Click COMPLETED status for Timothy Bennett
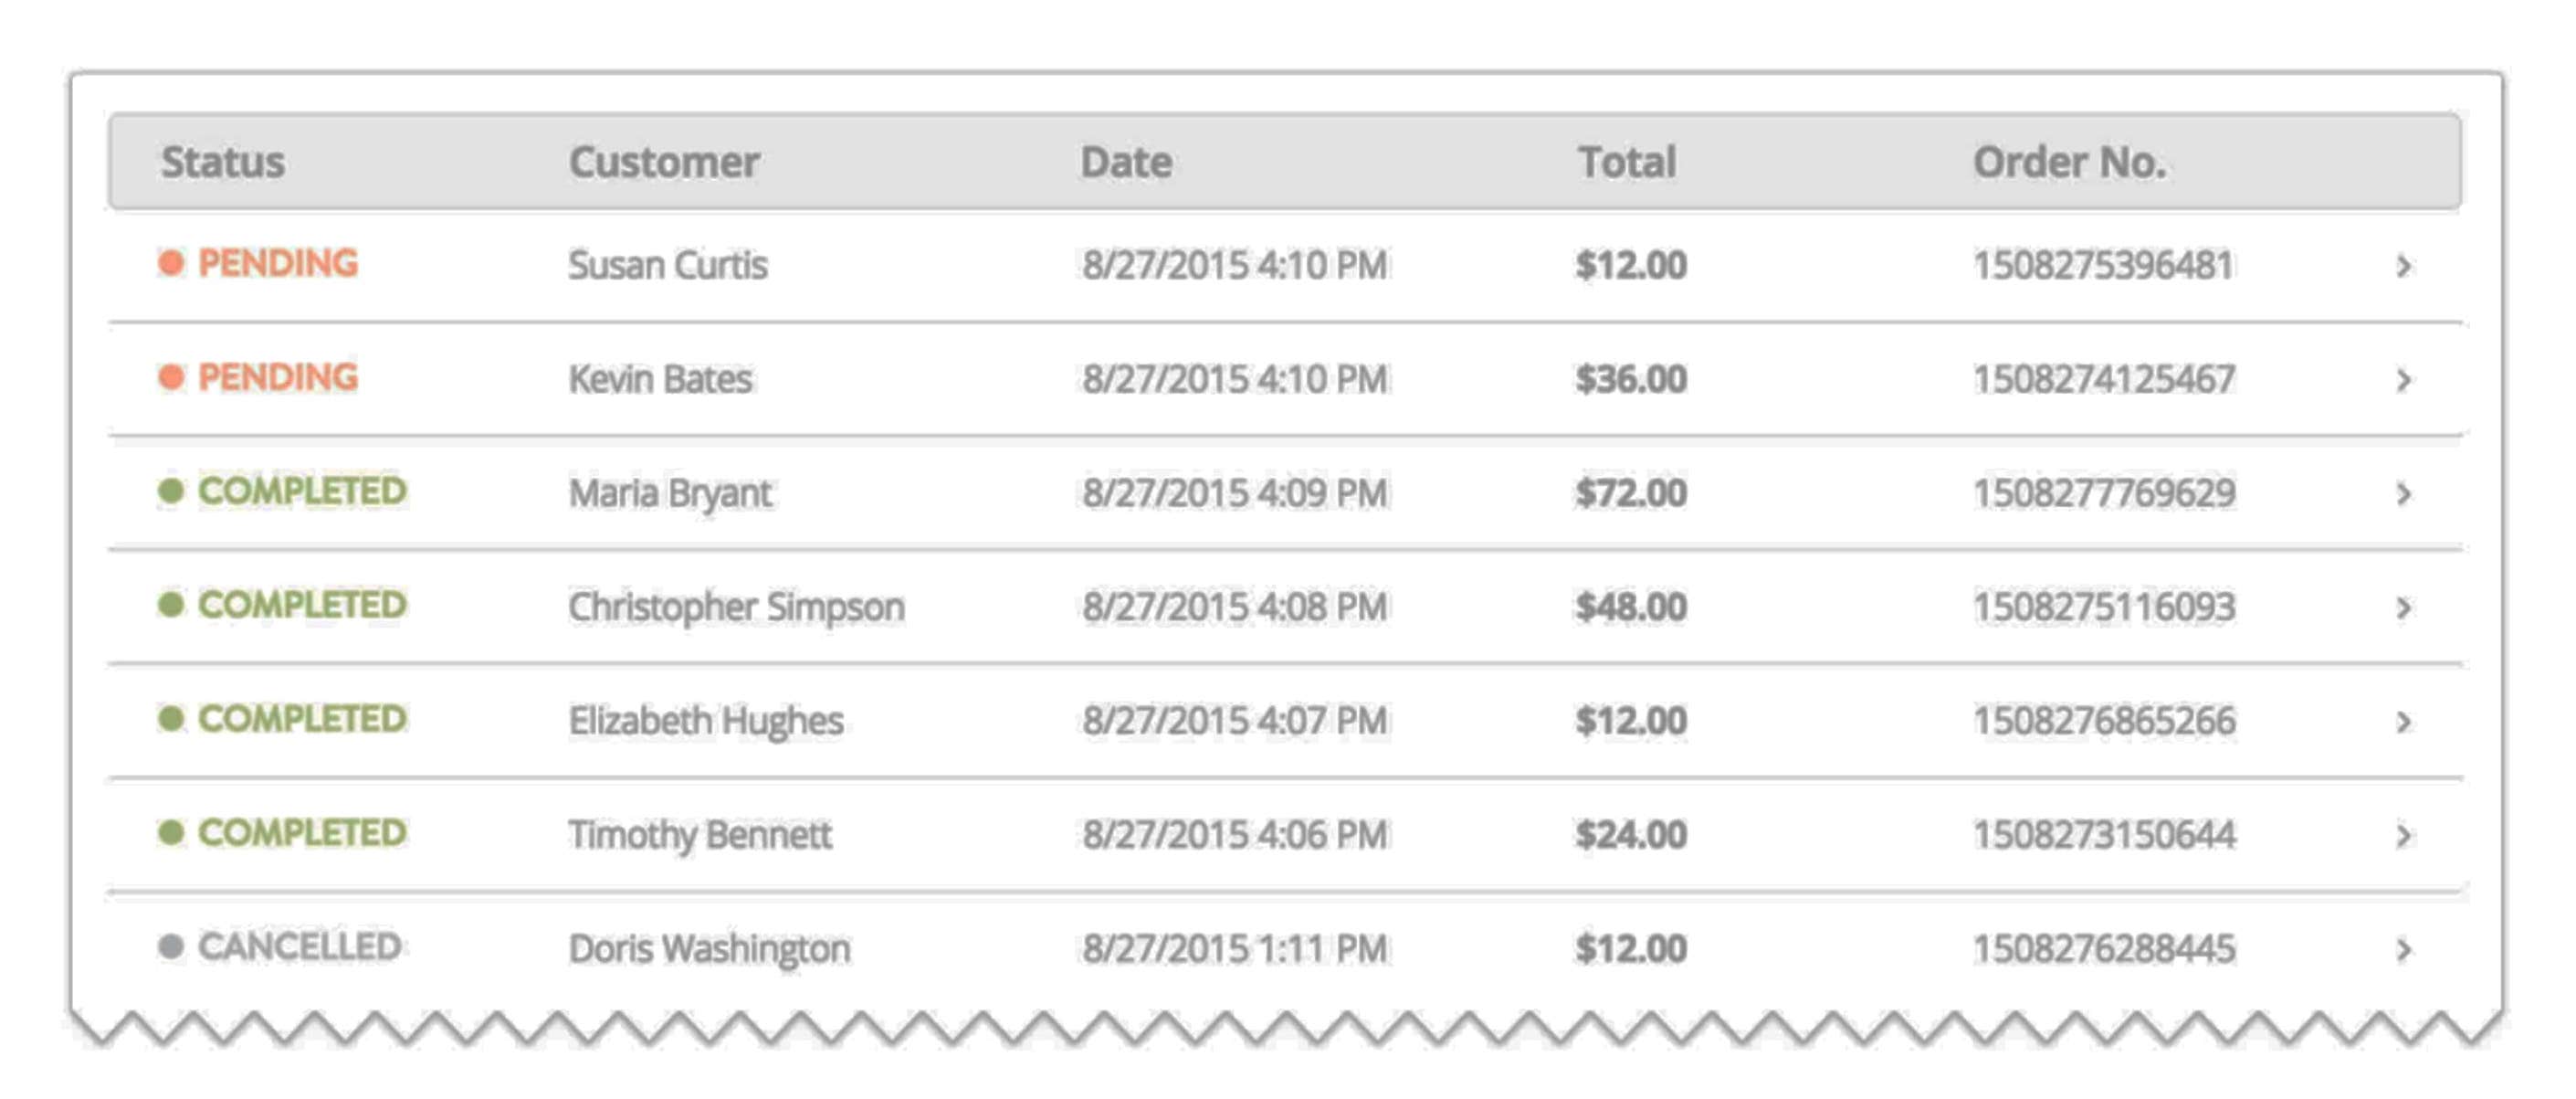Image resolution: width=2576 pixels, height=1099 pixels. point(301,833)
